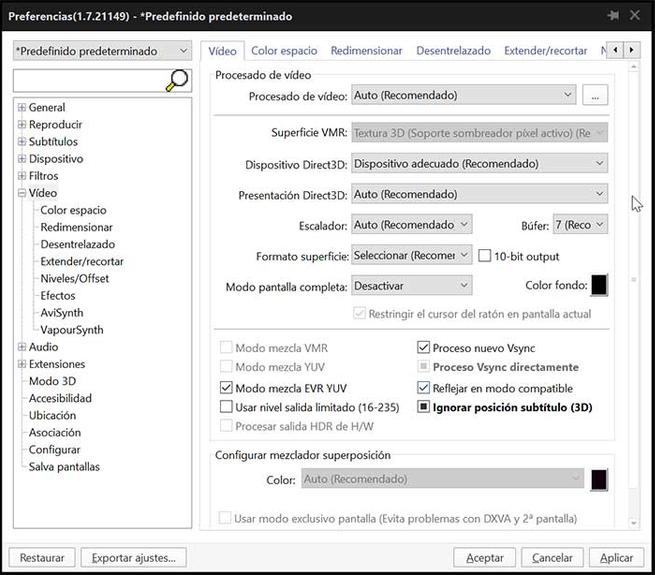This screenshot has width=655, height=575.
Task: Select VapourSynth in the tree
Action: tap(72, 330)
